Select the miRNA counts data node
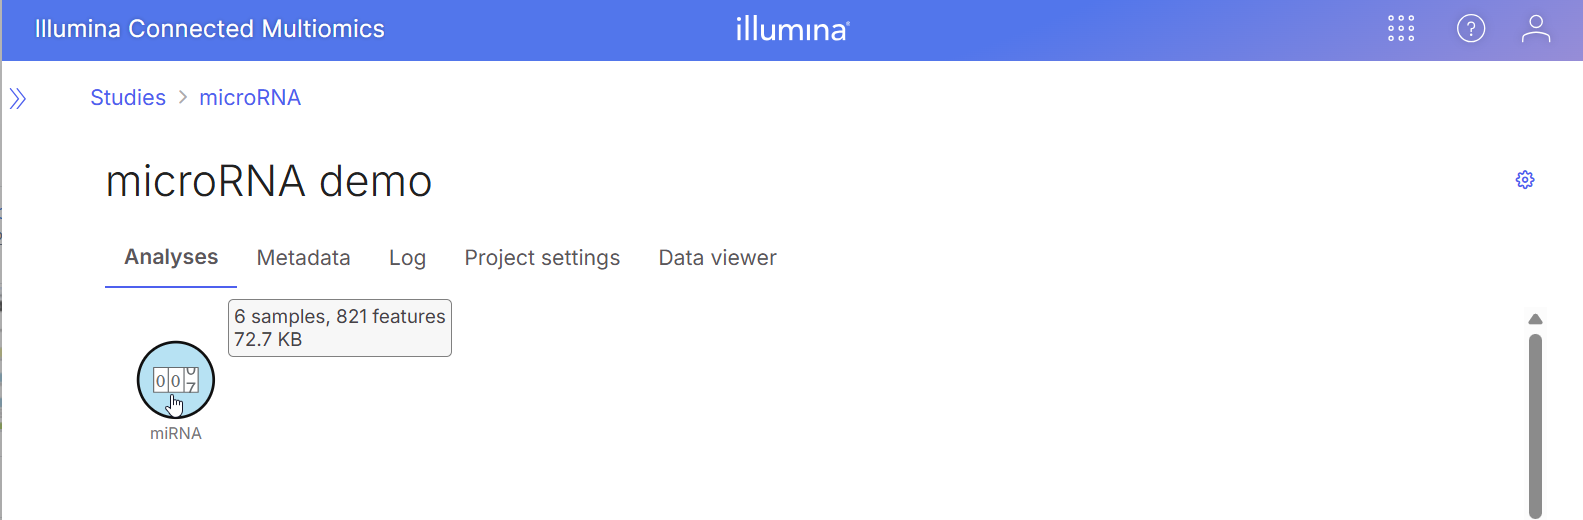The height and width of the screenshot is (520, 1583). pyautogui.click(x=176, y=380)
